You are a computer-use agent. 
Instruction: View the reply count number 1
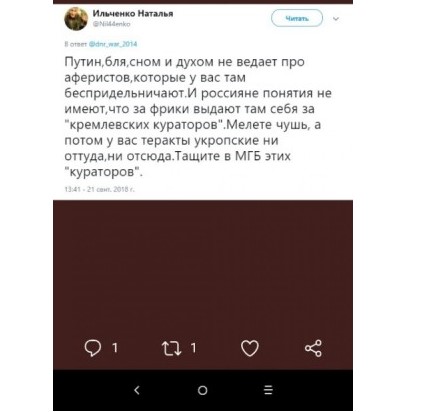(x=115, y=348)
